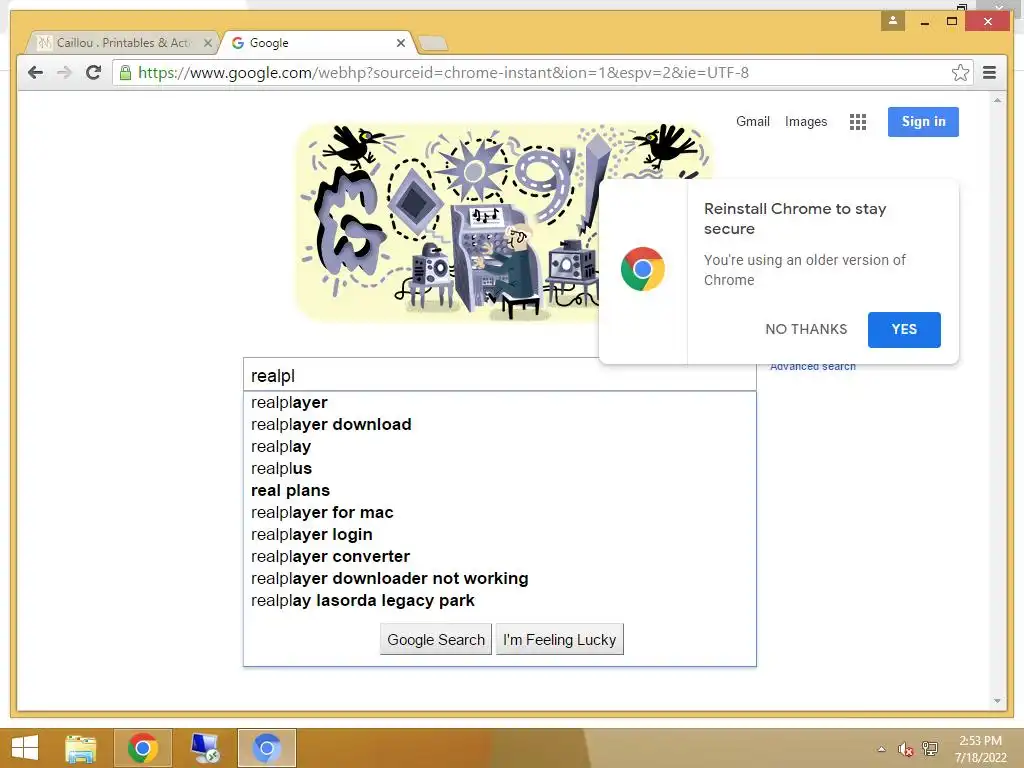The width and height of the screenshot is (1024, 768).
Task: Dismiss the reinstall prompt with NO THANKS
Action: (806, 329)
